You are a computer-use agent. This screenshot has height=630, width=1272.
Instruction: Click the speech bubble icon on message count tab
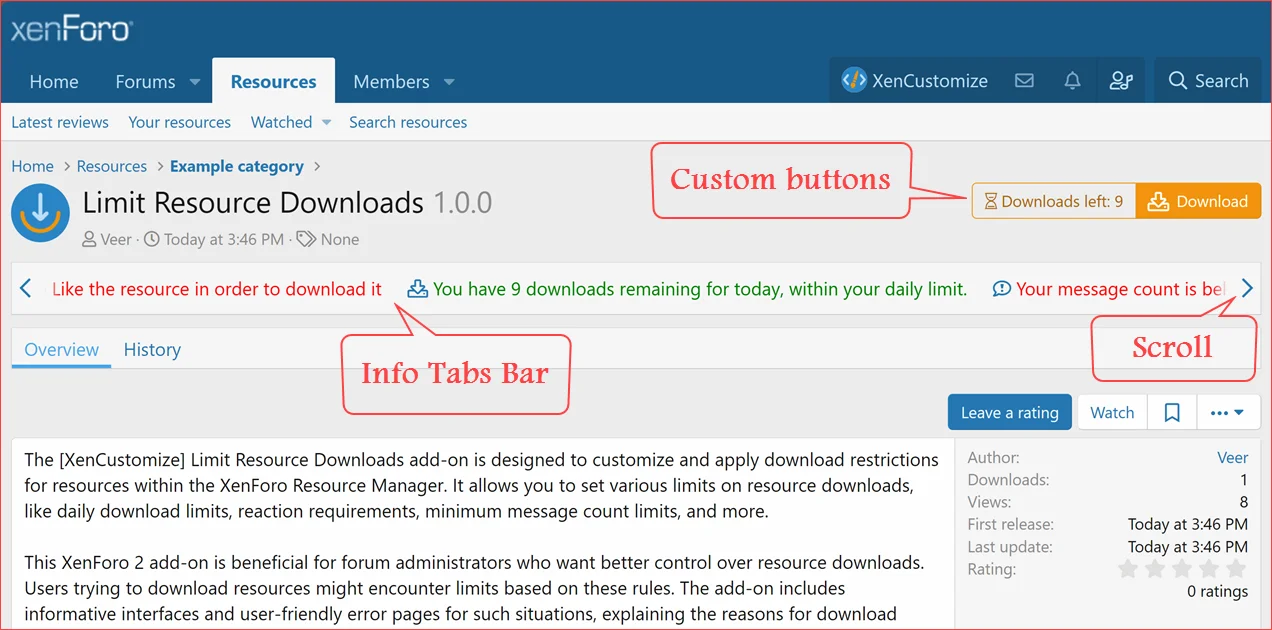coord(1002,289)
